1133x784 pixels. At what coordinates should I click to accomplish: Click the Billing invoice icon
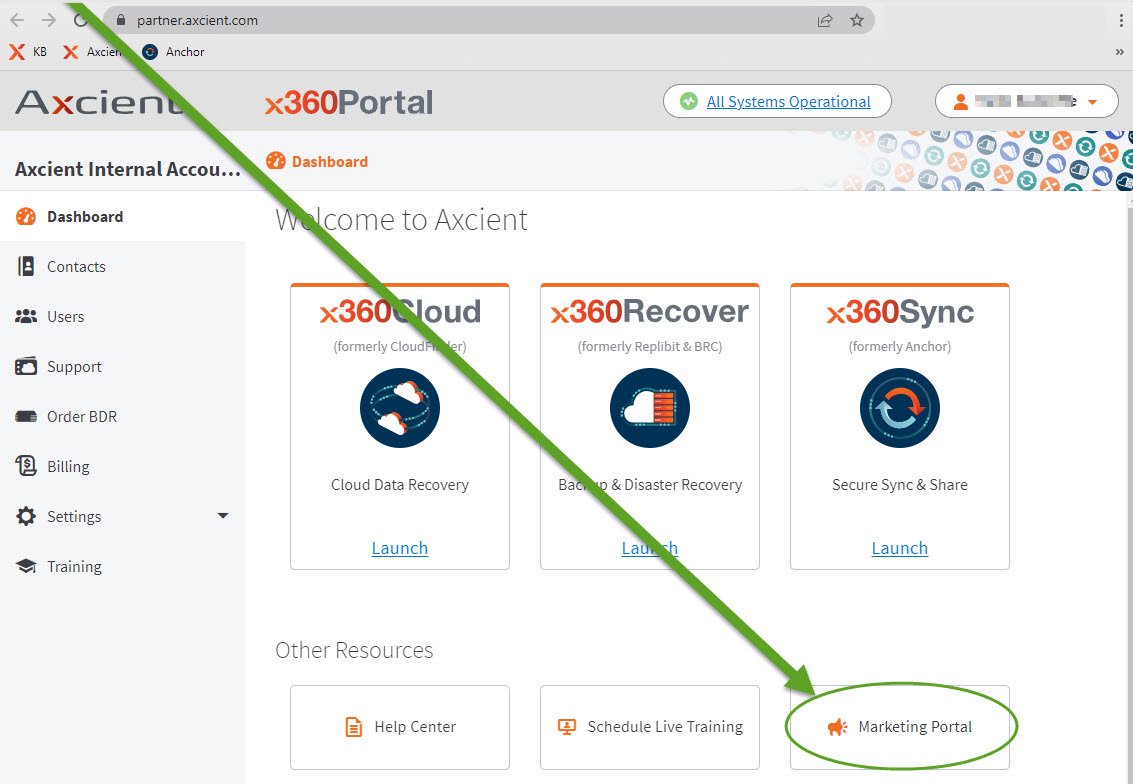click(x=26, y=466)
